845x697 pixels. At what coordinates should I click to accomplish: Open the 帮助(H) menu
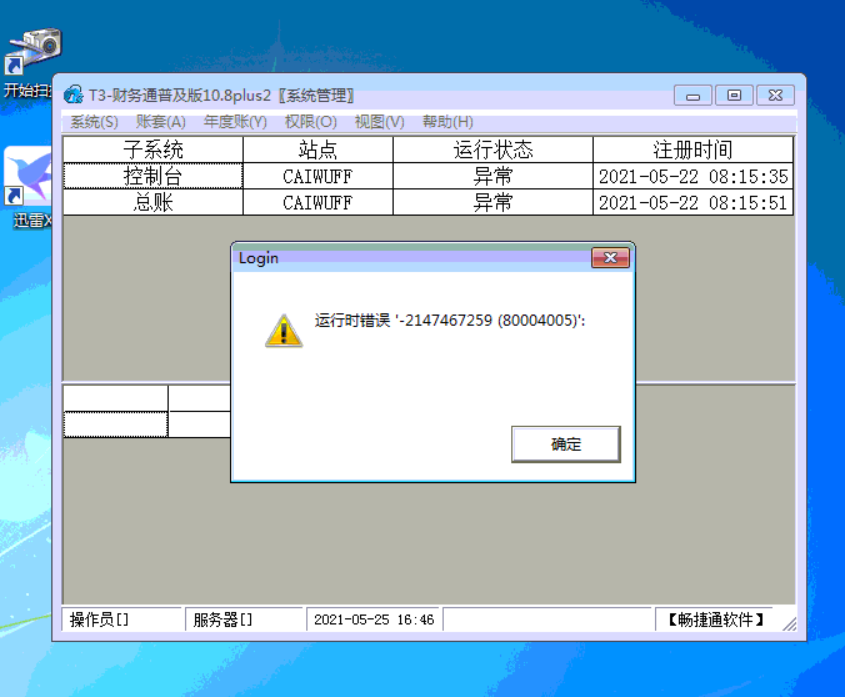pyautogui.click(x=447, y=122)
